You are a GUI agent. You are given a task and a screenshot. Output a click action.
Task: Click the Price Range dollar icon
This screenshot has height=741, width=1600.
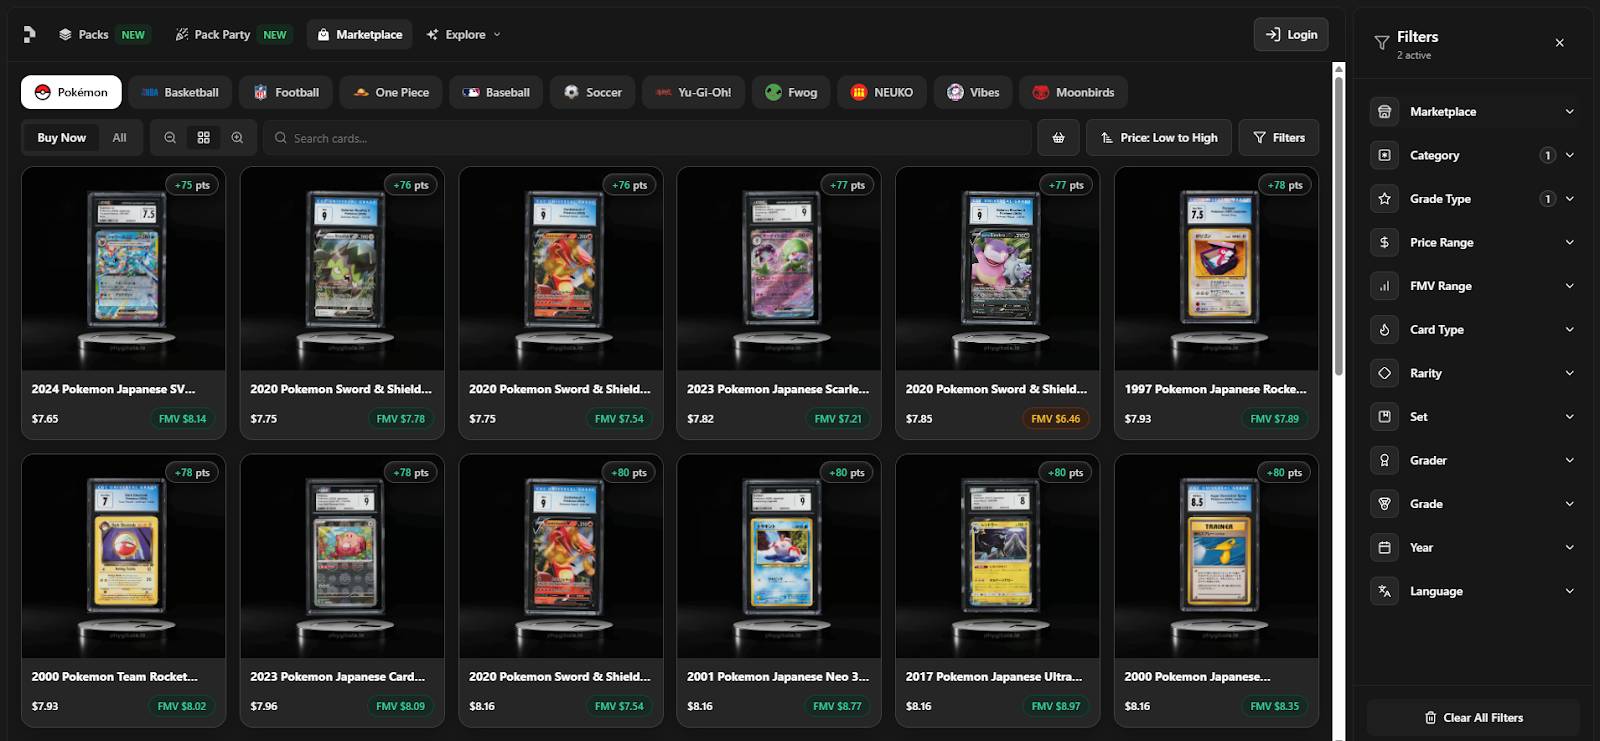(x=1384, y=242)
